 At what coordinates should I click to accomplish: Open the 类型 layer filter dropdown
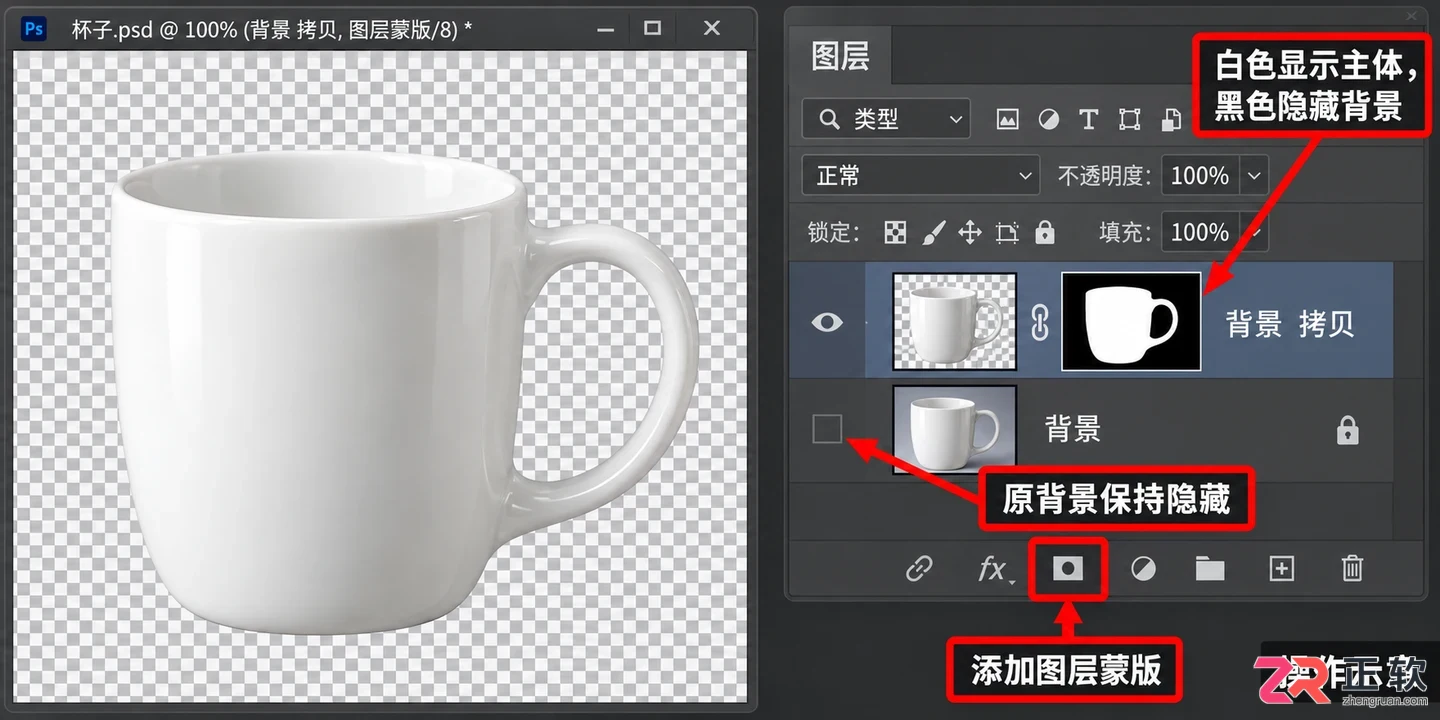tap(885, 120)
